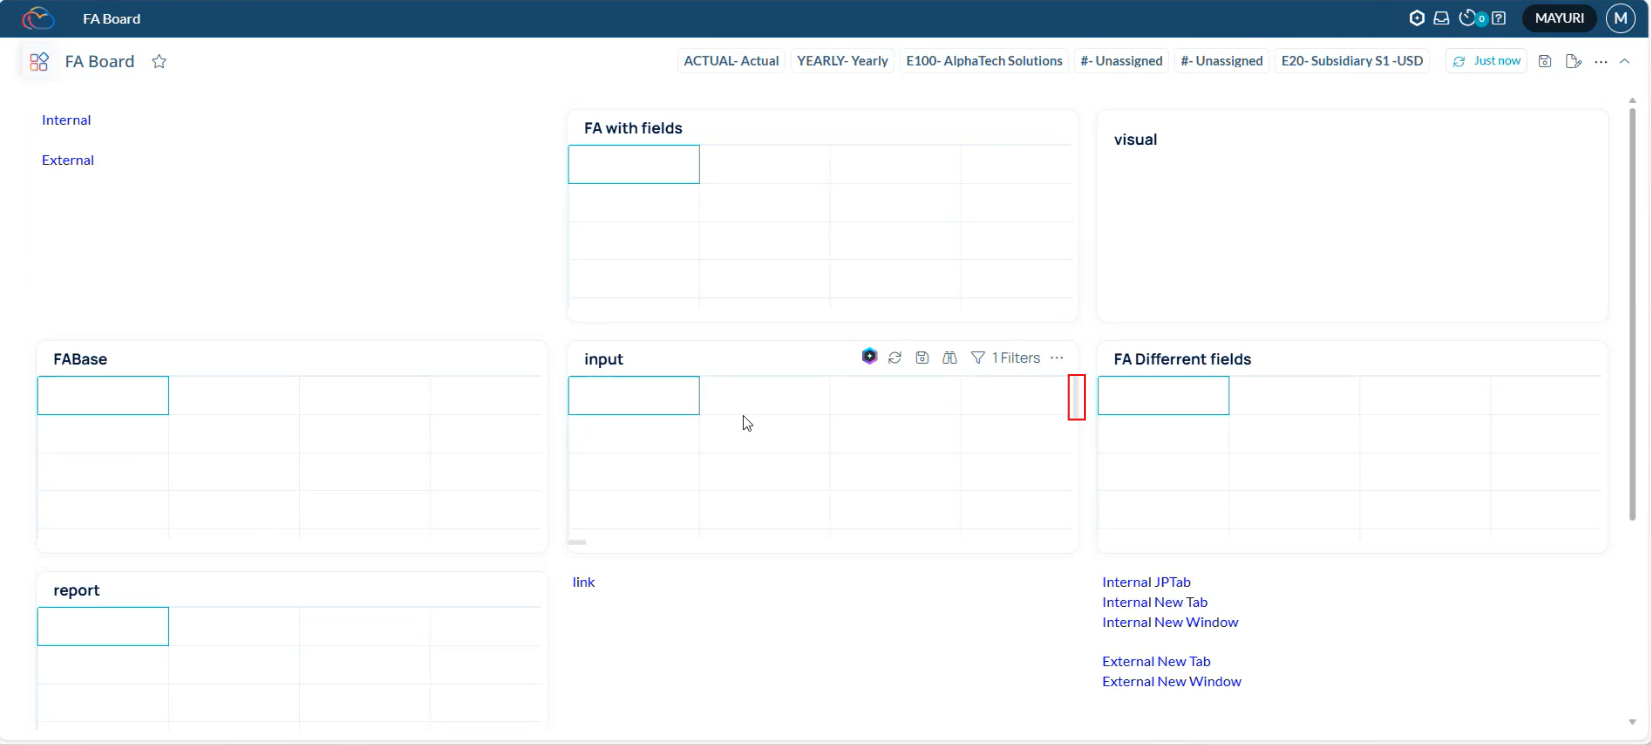Viewport: 1651px width, 745px height.
Task: Open the inbox tray icon
Action: (1441, 18)
